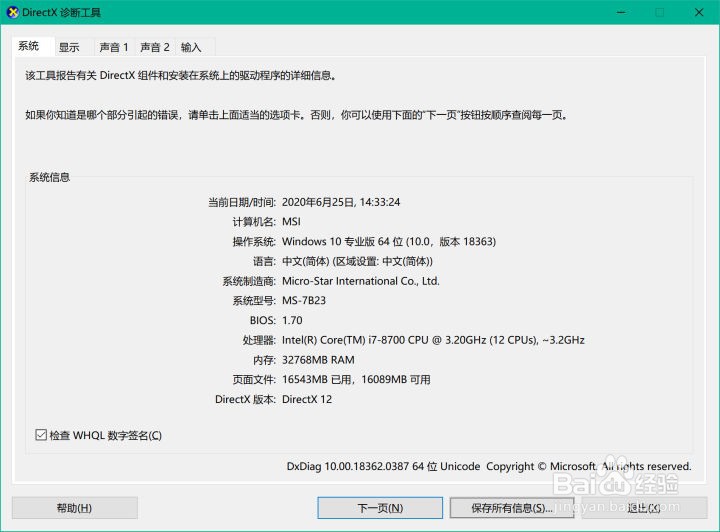Open the 声音 2 tab
Screen dimensions: 720x532
[x=155, y=47]
